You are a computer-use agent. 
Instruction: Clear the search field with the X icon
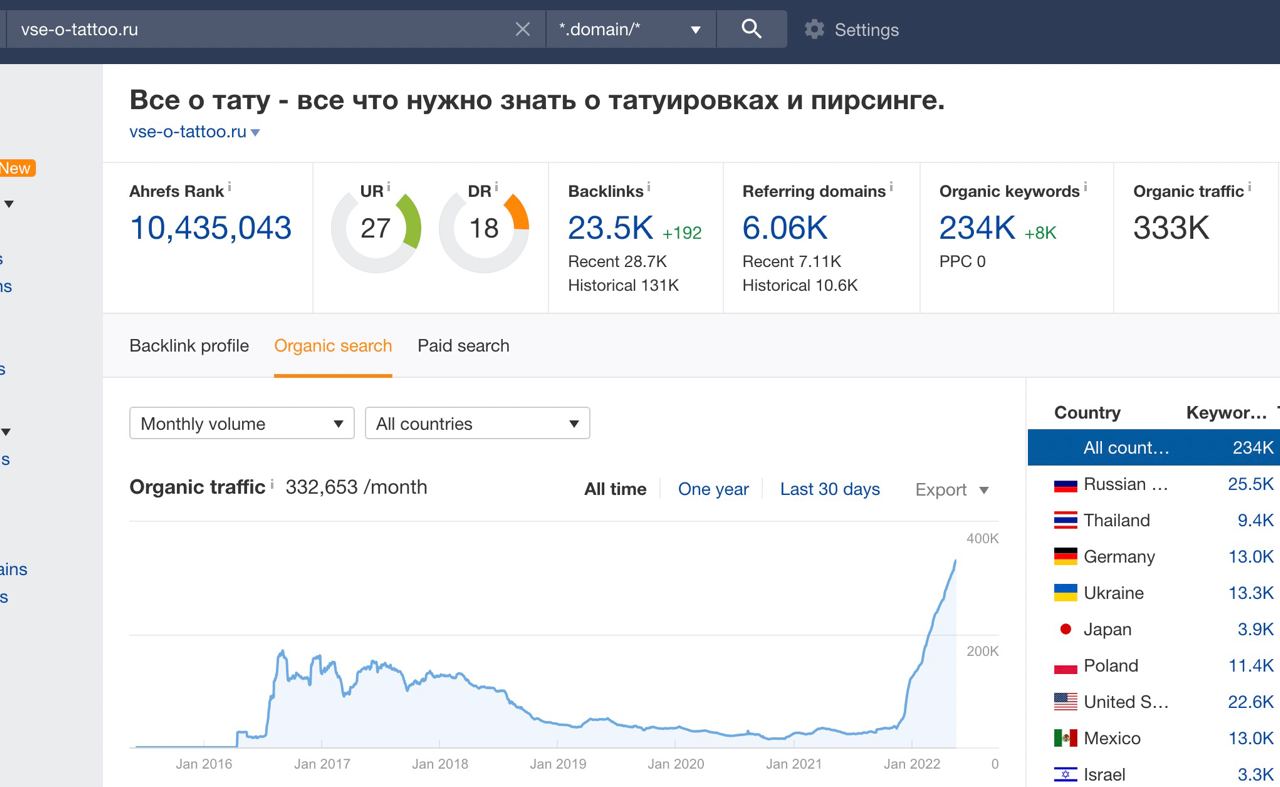[522, 30]
